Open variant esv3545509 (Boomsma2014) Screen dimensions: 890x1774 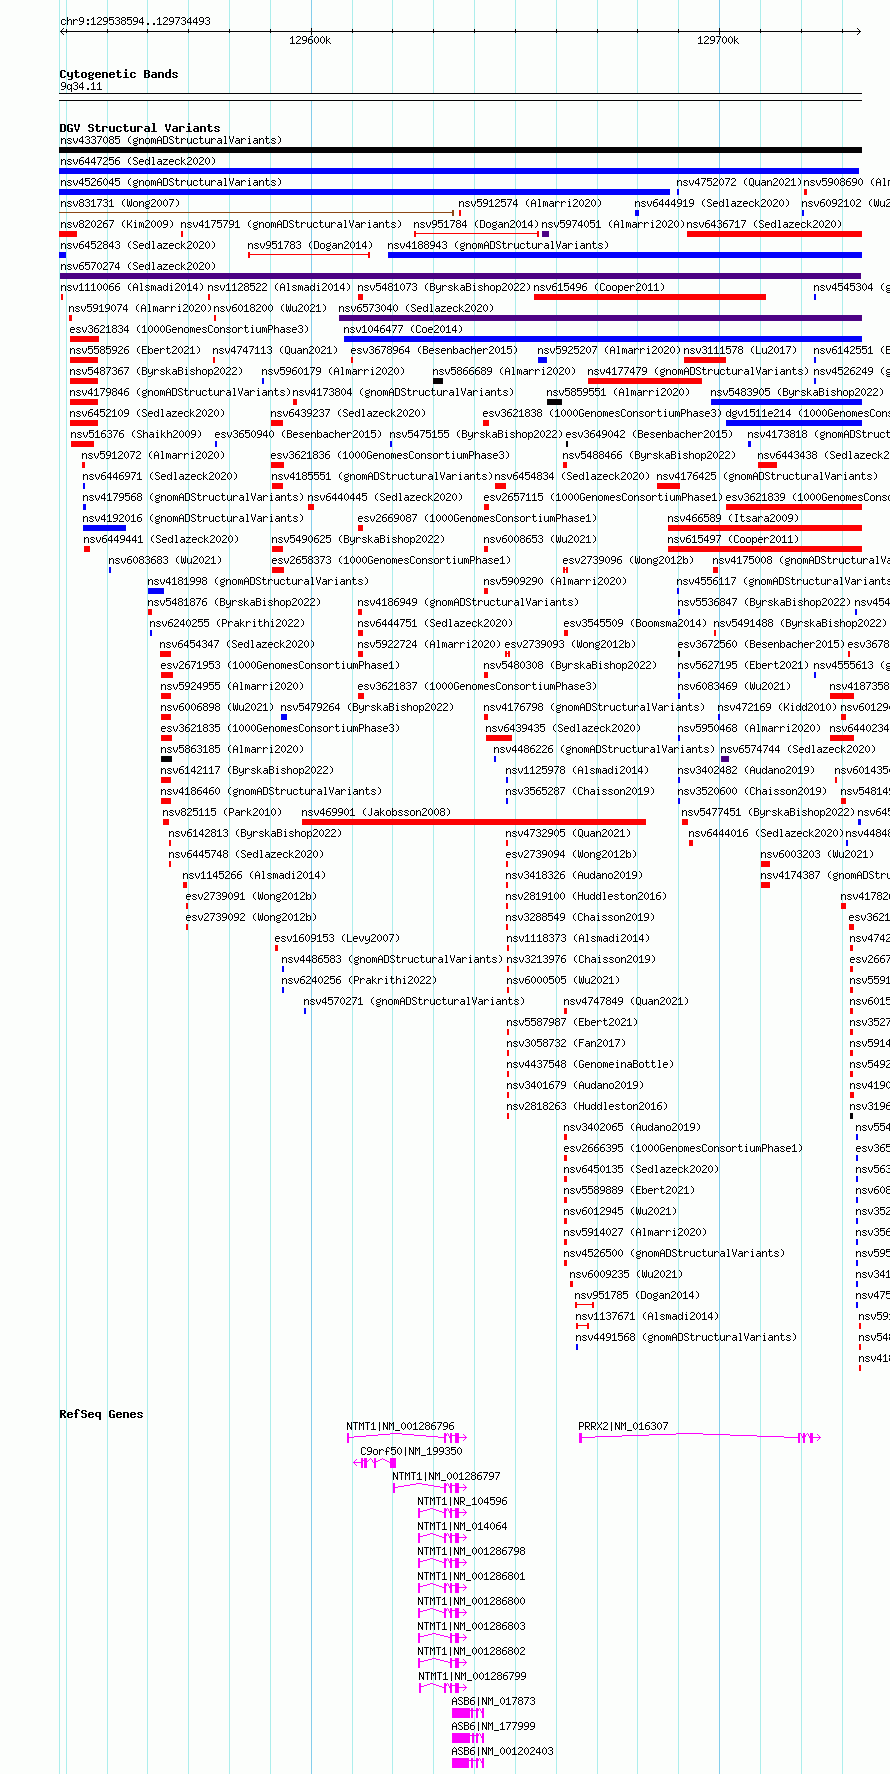pyautogui.click(x=635, y=623)
